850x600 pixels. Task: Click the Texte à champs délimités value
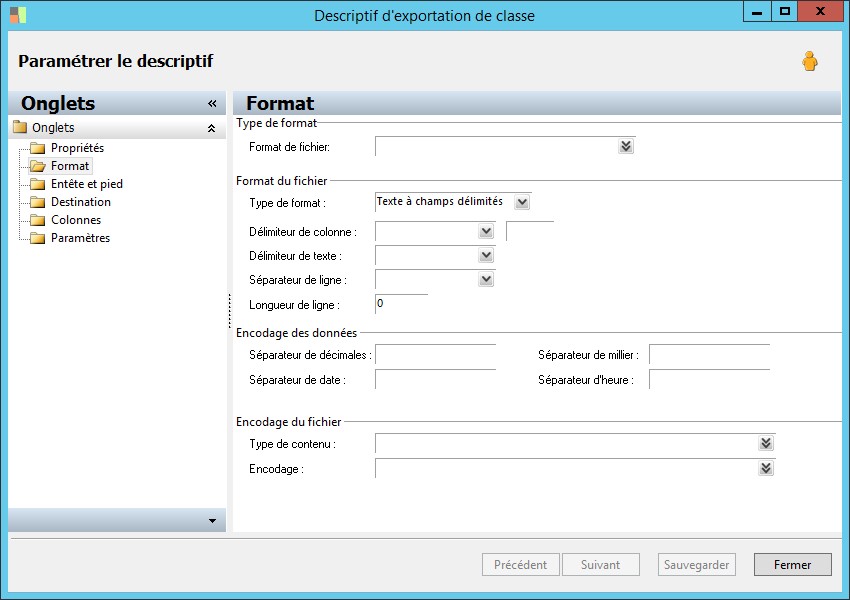(440, 201)
